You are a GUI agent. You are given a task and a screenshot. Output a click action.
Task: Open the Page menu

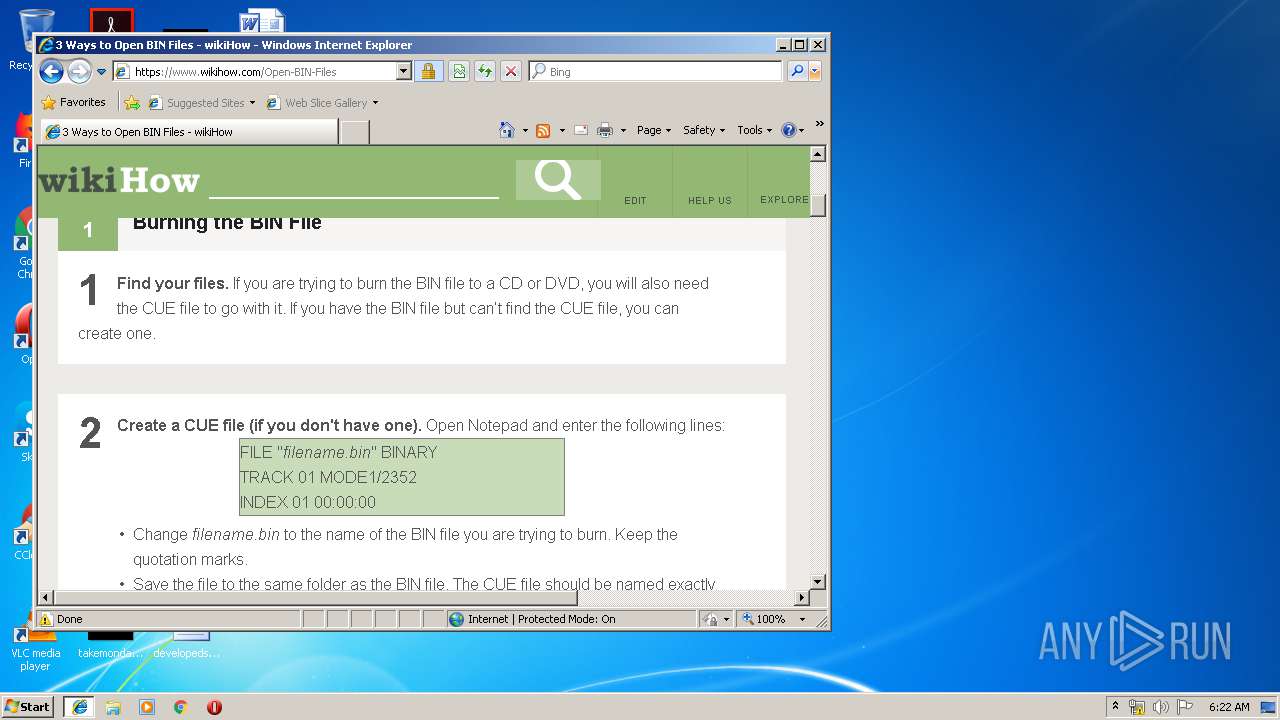coord(654,130)
